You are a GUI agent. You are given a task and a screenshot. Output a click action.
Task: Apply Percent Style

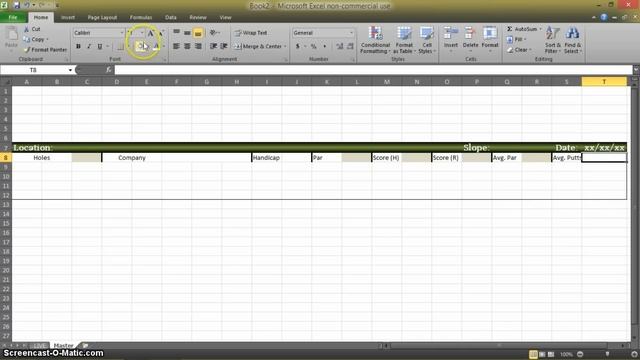pos(313,47)
